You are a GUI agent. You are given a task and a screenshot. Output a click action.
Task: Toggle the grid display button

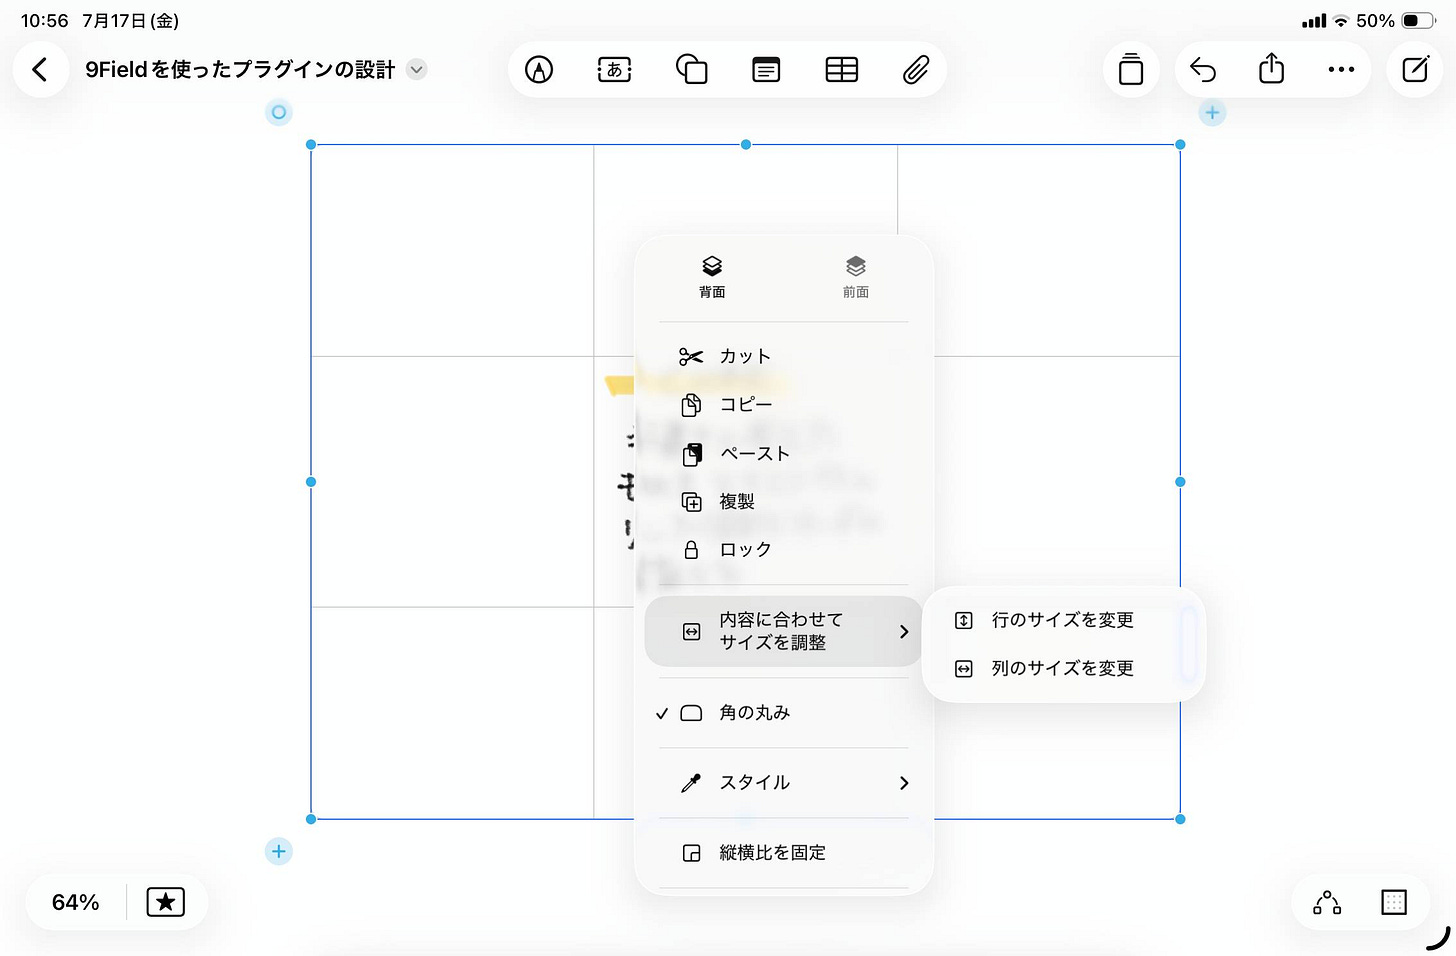tap(1394, 902)
